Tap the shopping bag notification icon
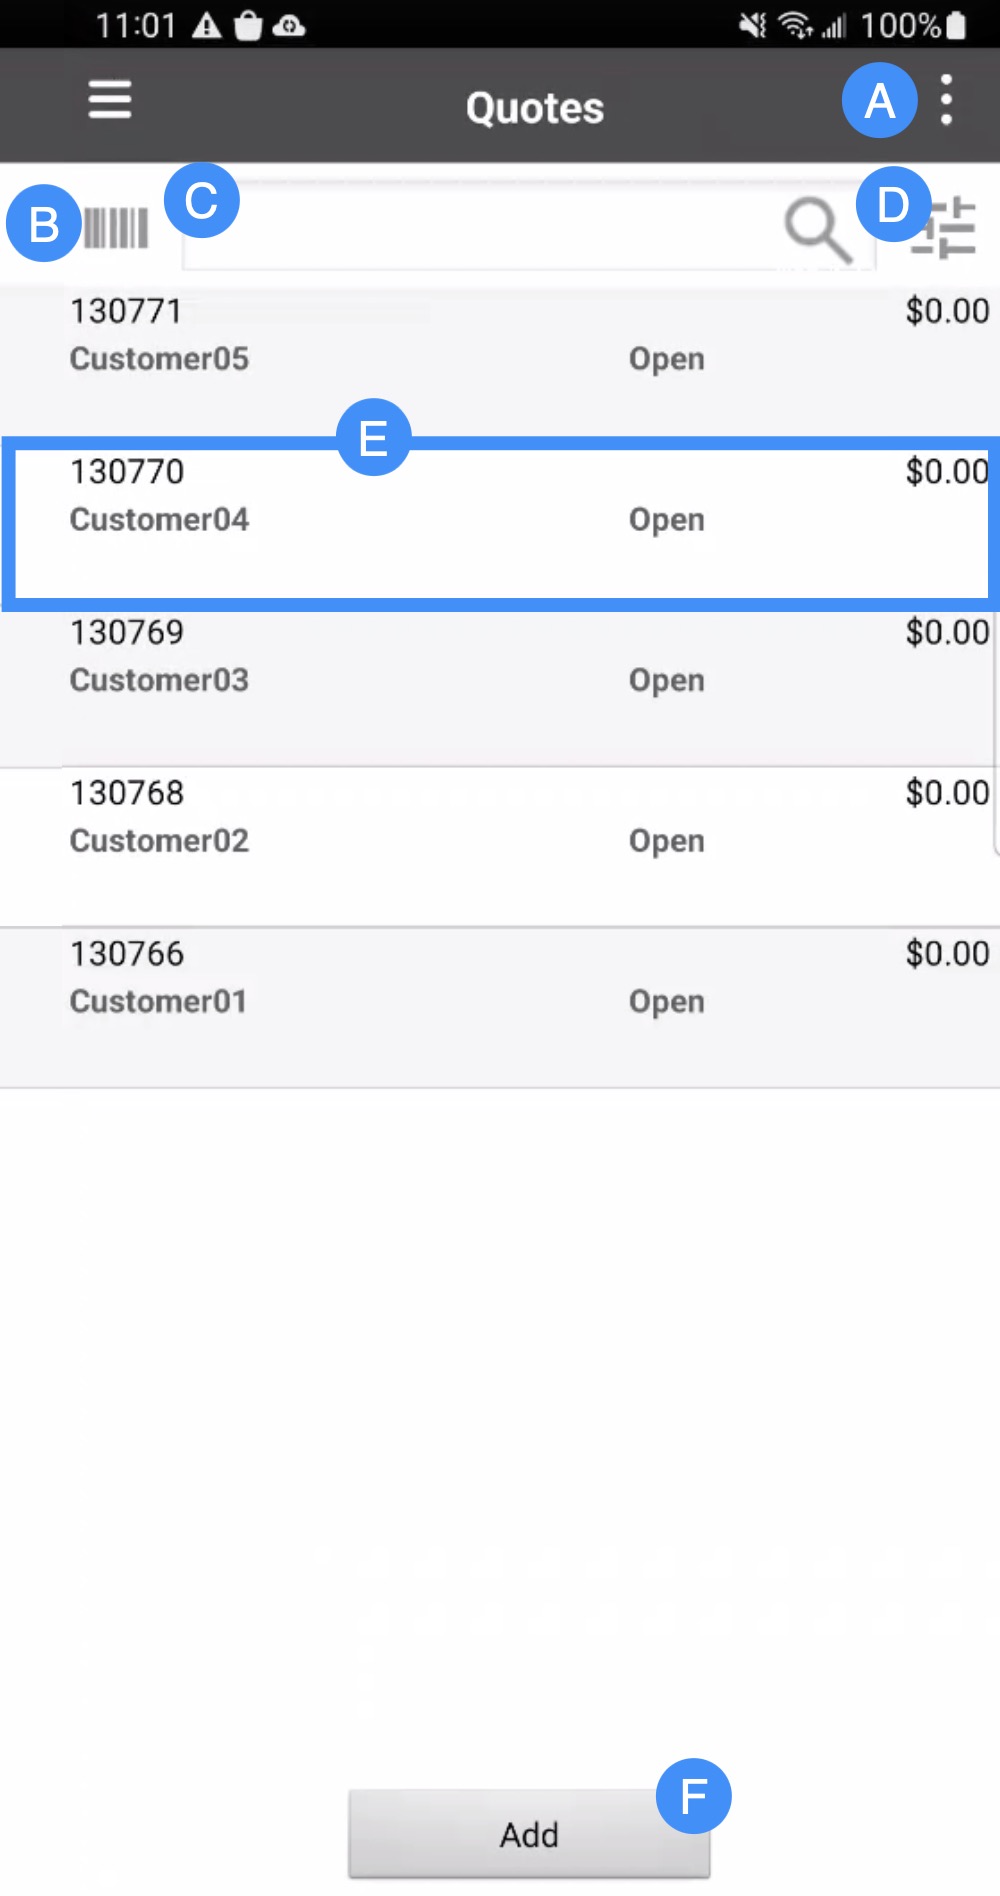 coord(248,26)
